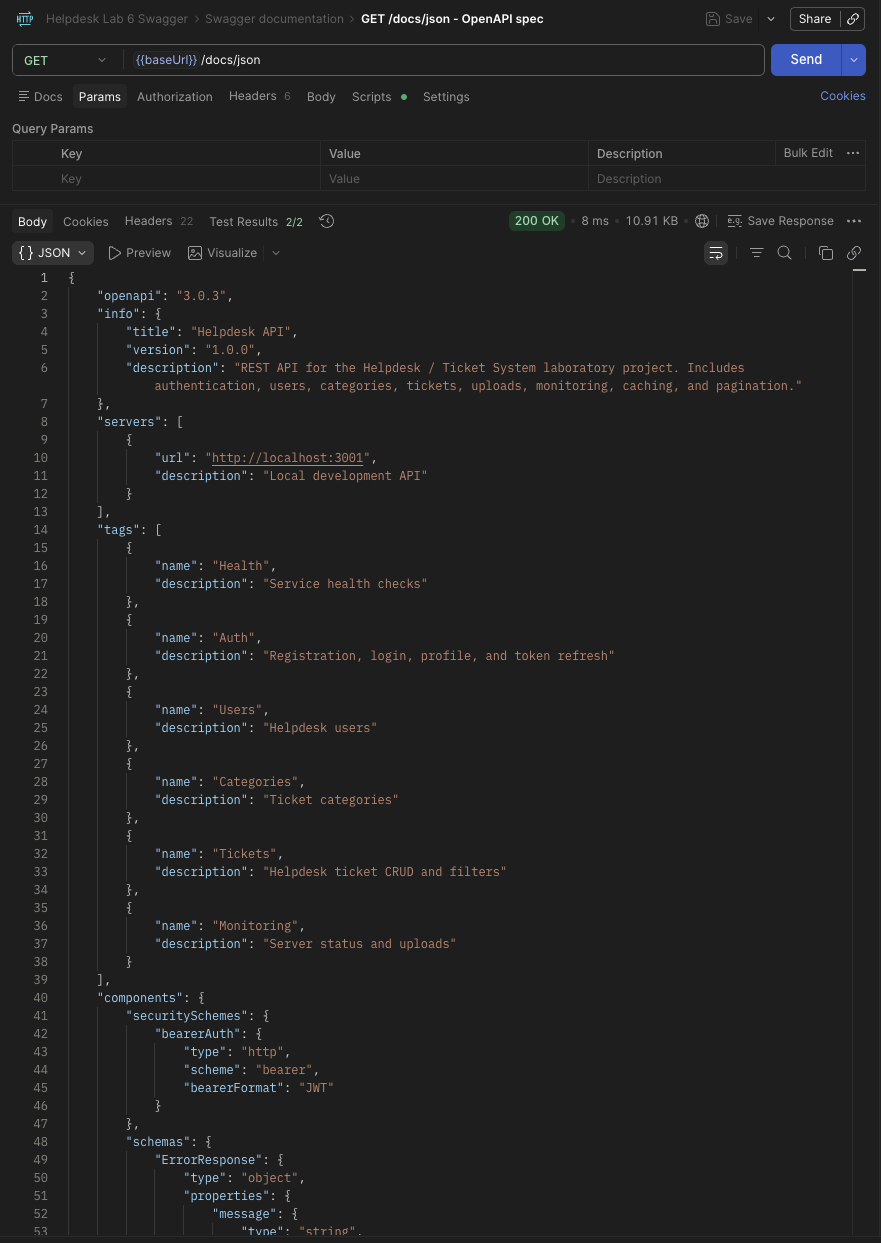The image size is (881, 1243).
Task: Toggle word wrap in the response
Action: [x=715, y=253]
